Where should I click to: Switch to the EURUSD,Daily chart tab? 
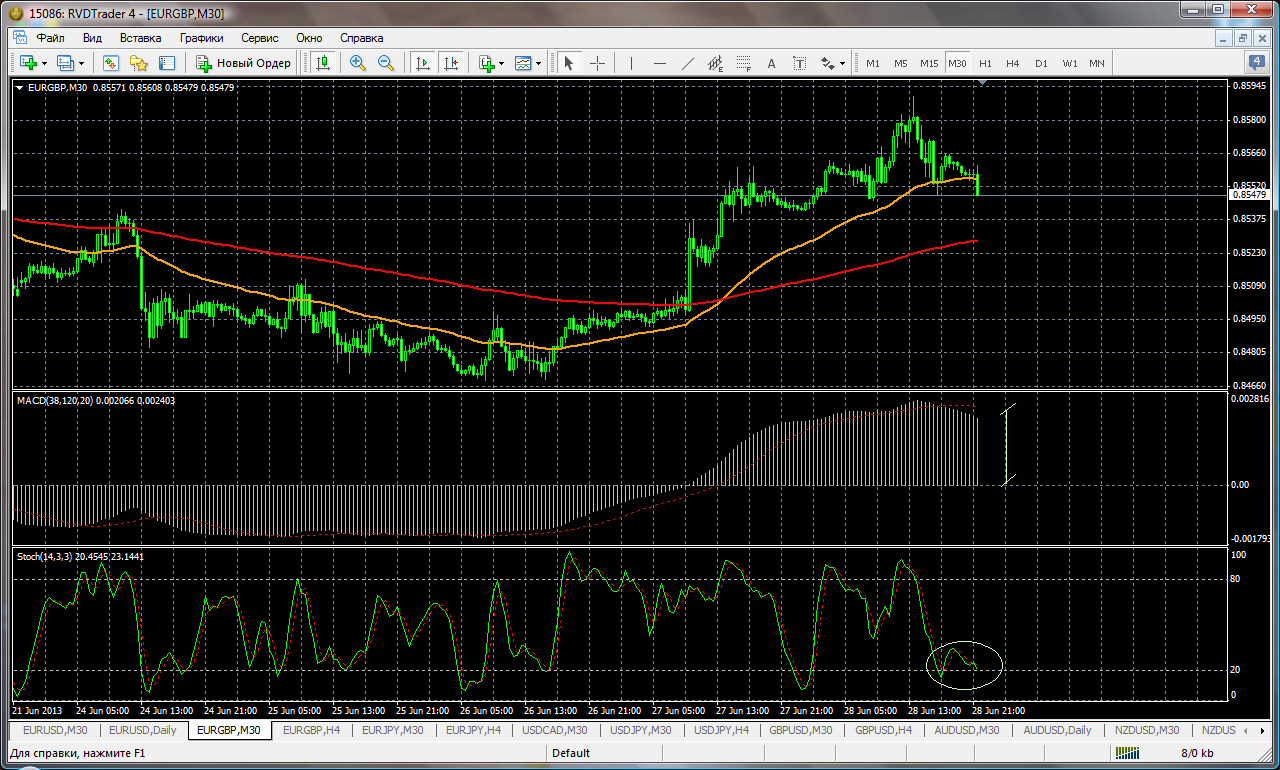click(142, 730)
